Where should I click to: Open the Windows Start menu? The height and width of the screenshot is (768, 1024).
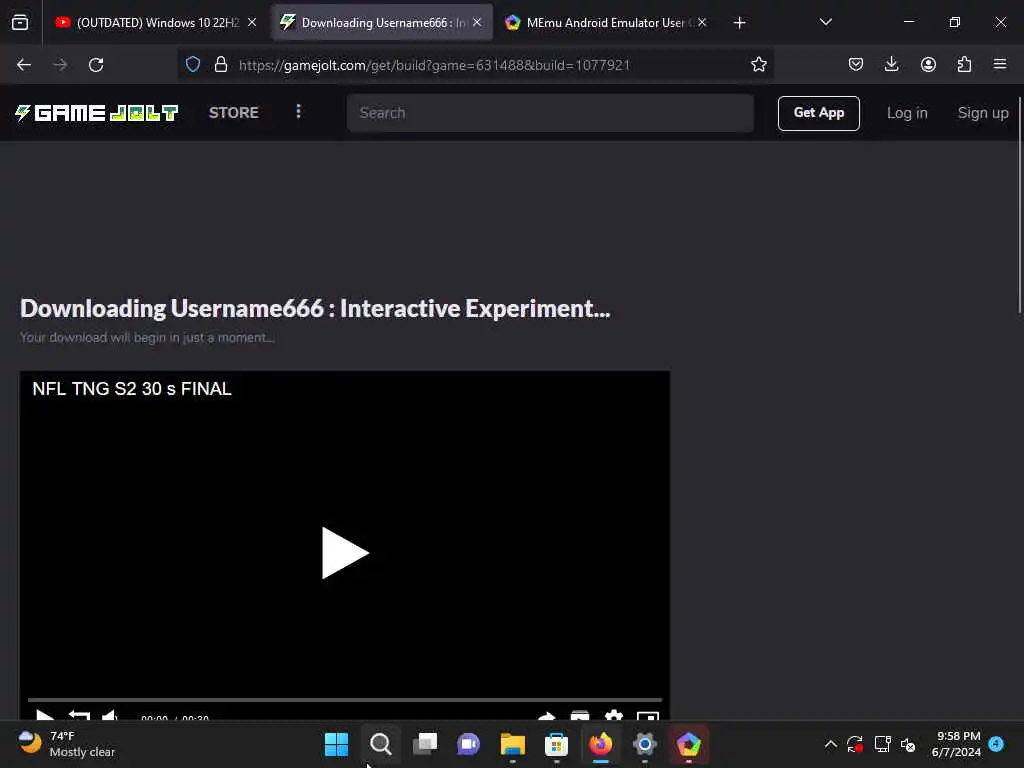[336, 744]
